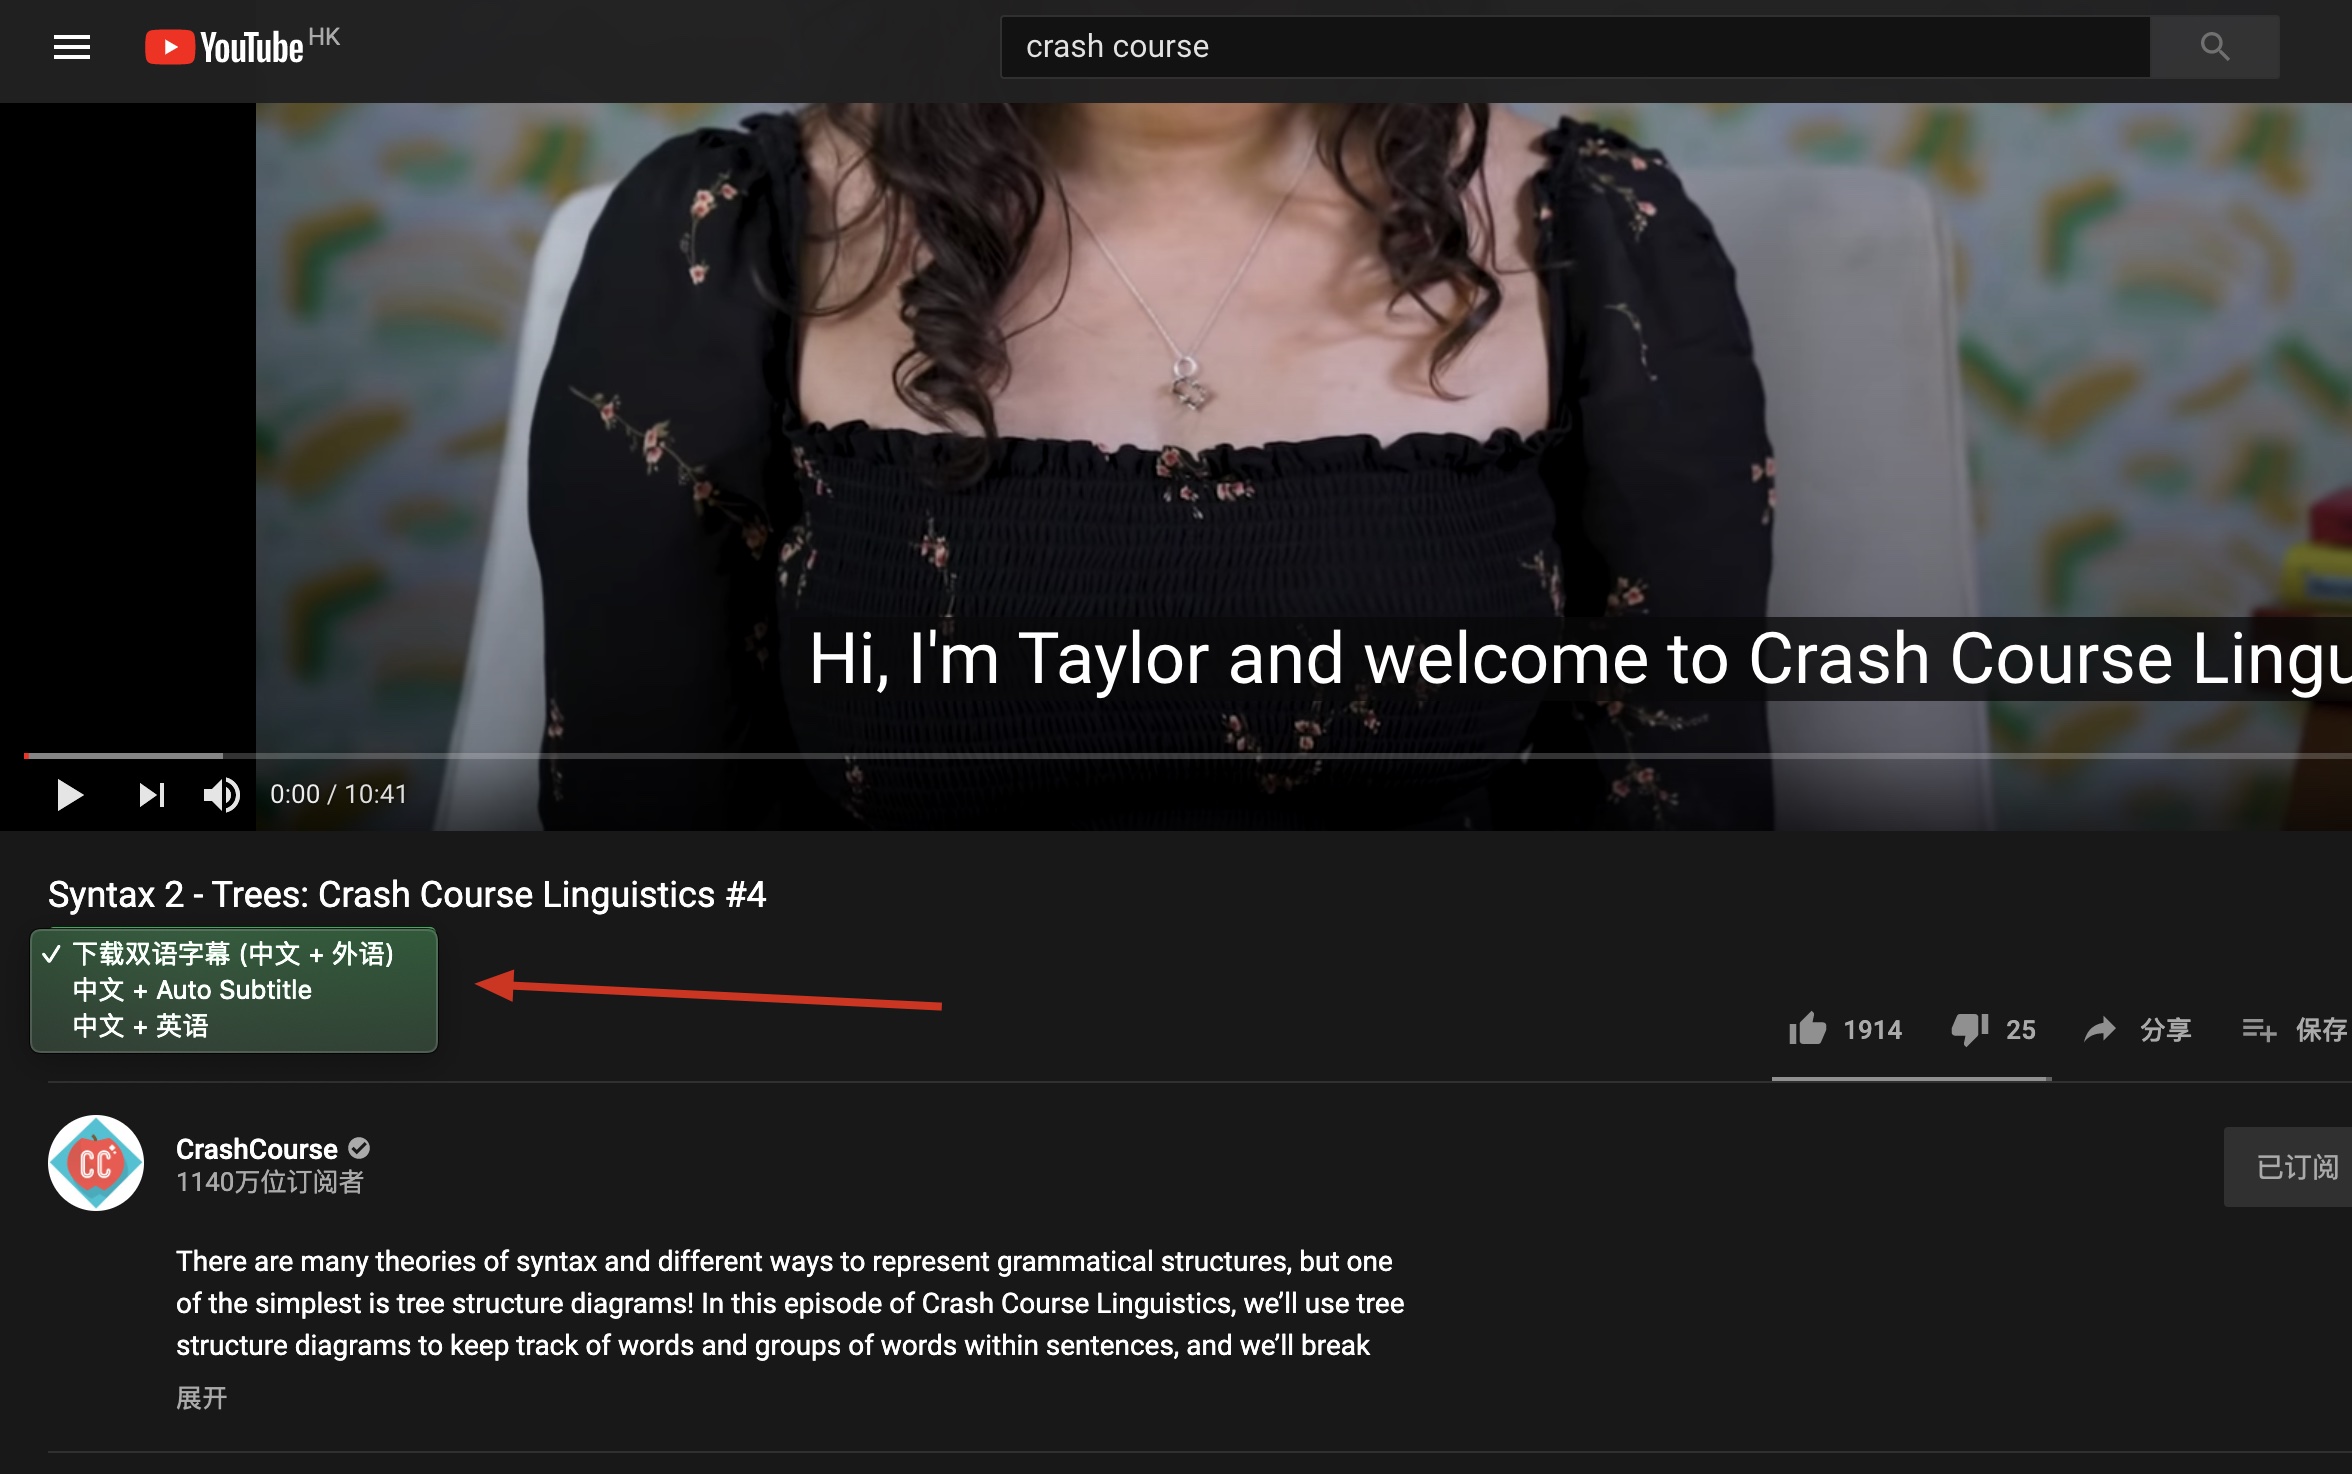
Task: Select 下载双语字幕 (中文 + 外语) option
Action: point(233,954)
